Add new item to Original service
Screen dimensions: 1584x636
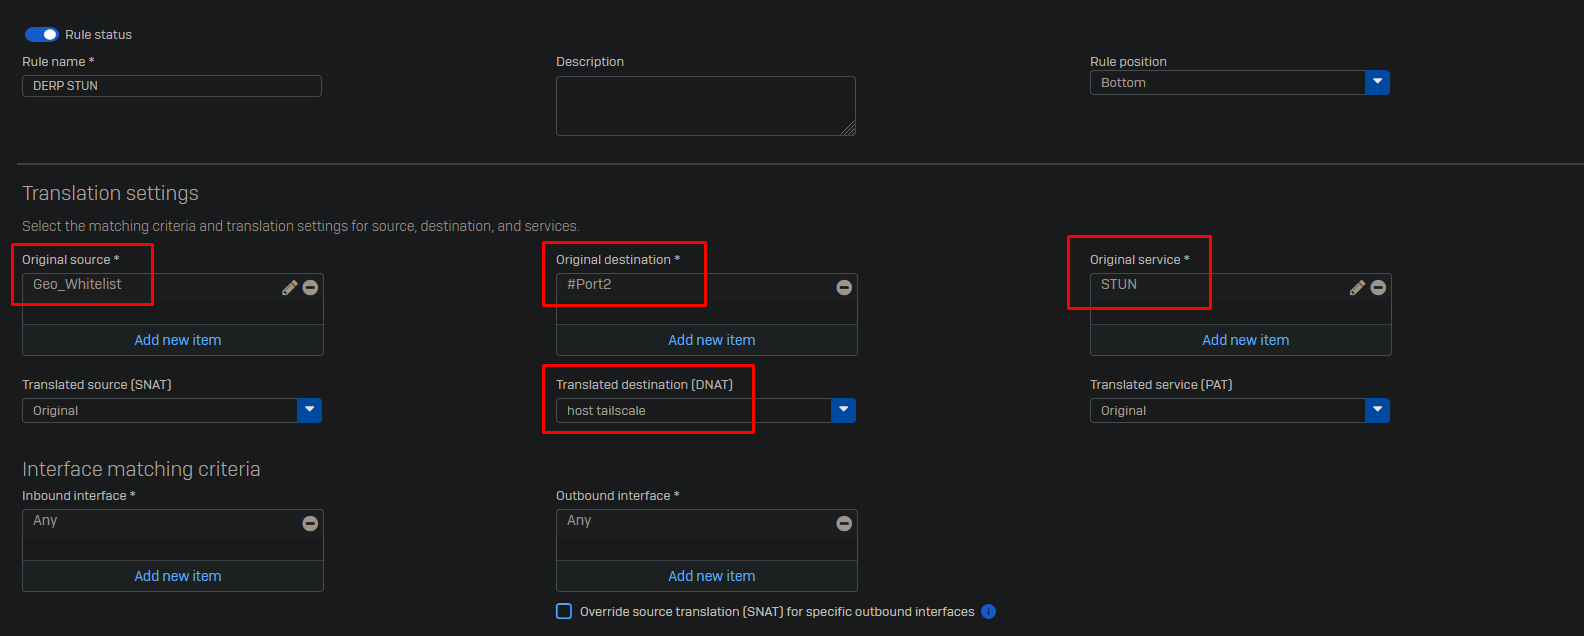click(1245, 340)
